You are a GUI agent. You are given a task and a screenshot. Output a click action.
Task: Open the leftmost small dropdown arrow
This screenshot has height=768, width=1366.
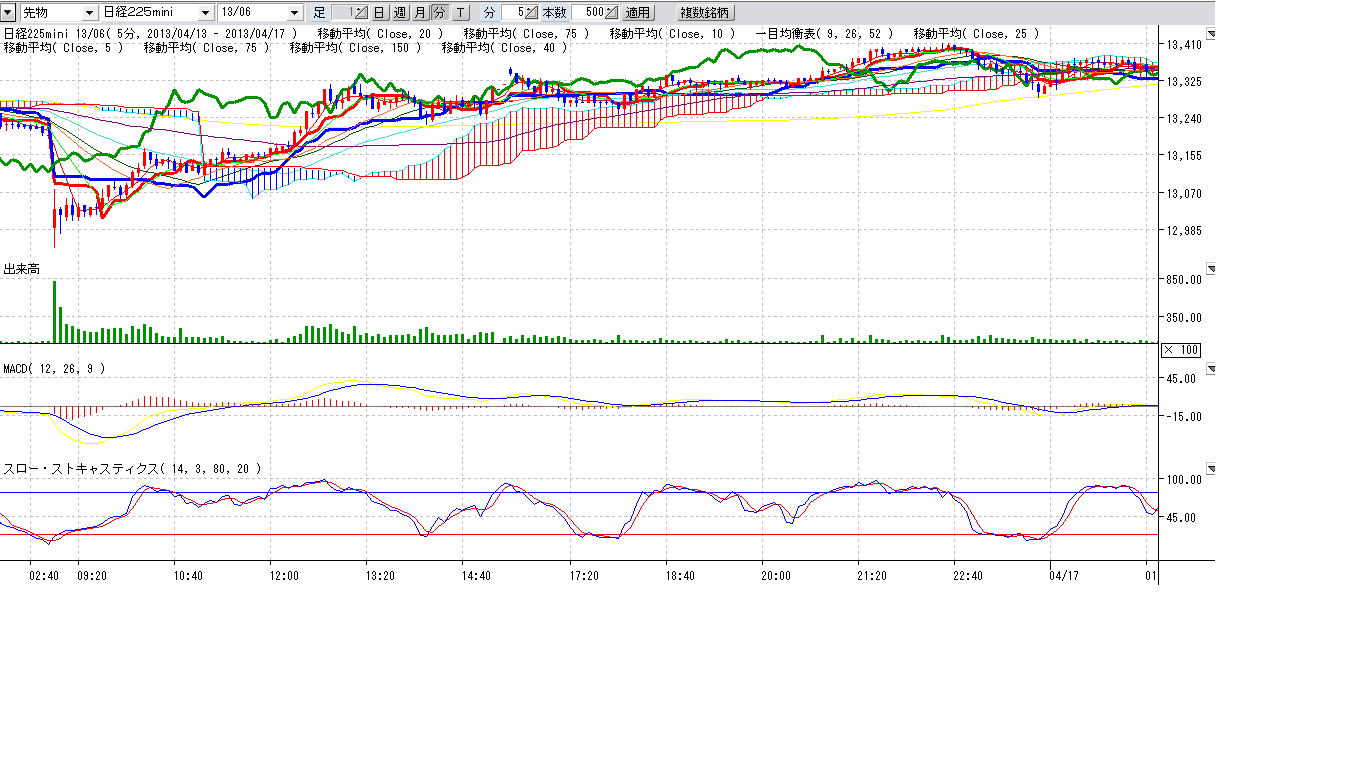point(8,13)
